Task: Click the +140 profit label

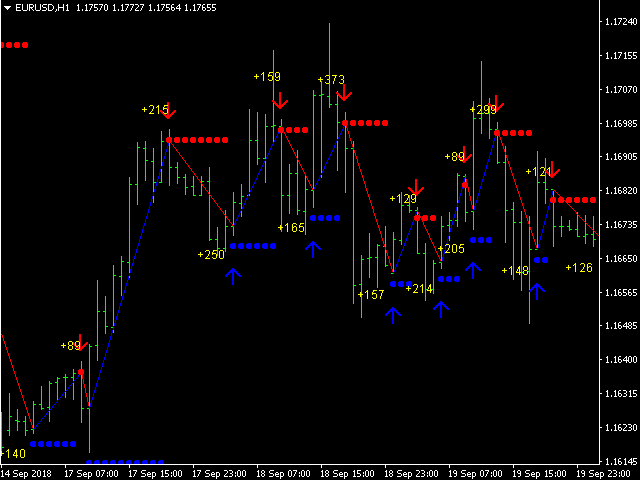Action: click(13, 453)
